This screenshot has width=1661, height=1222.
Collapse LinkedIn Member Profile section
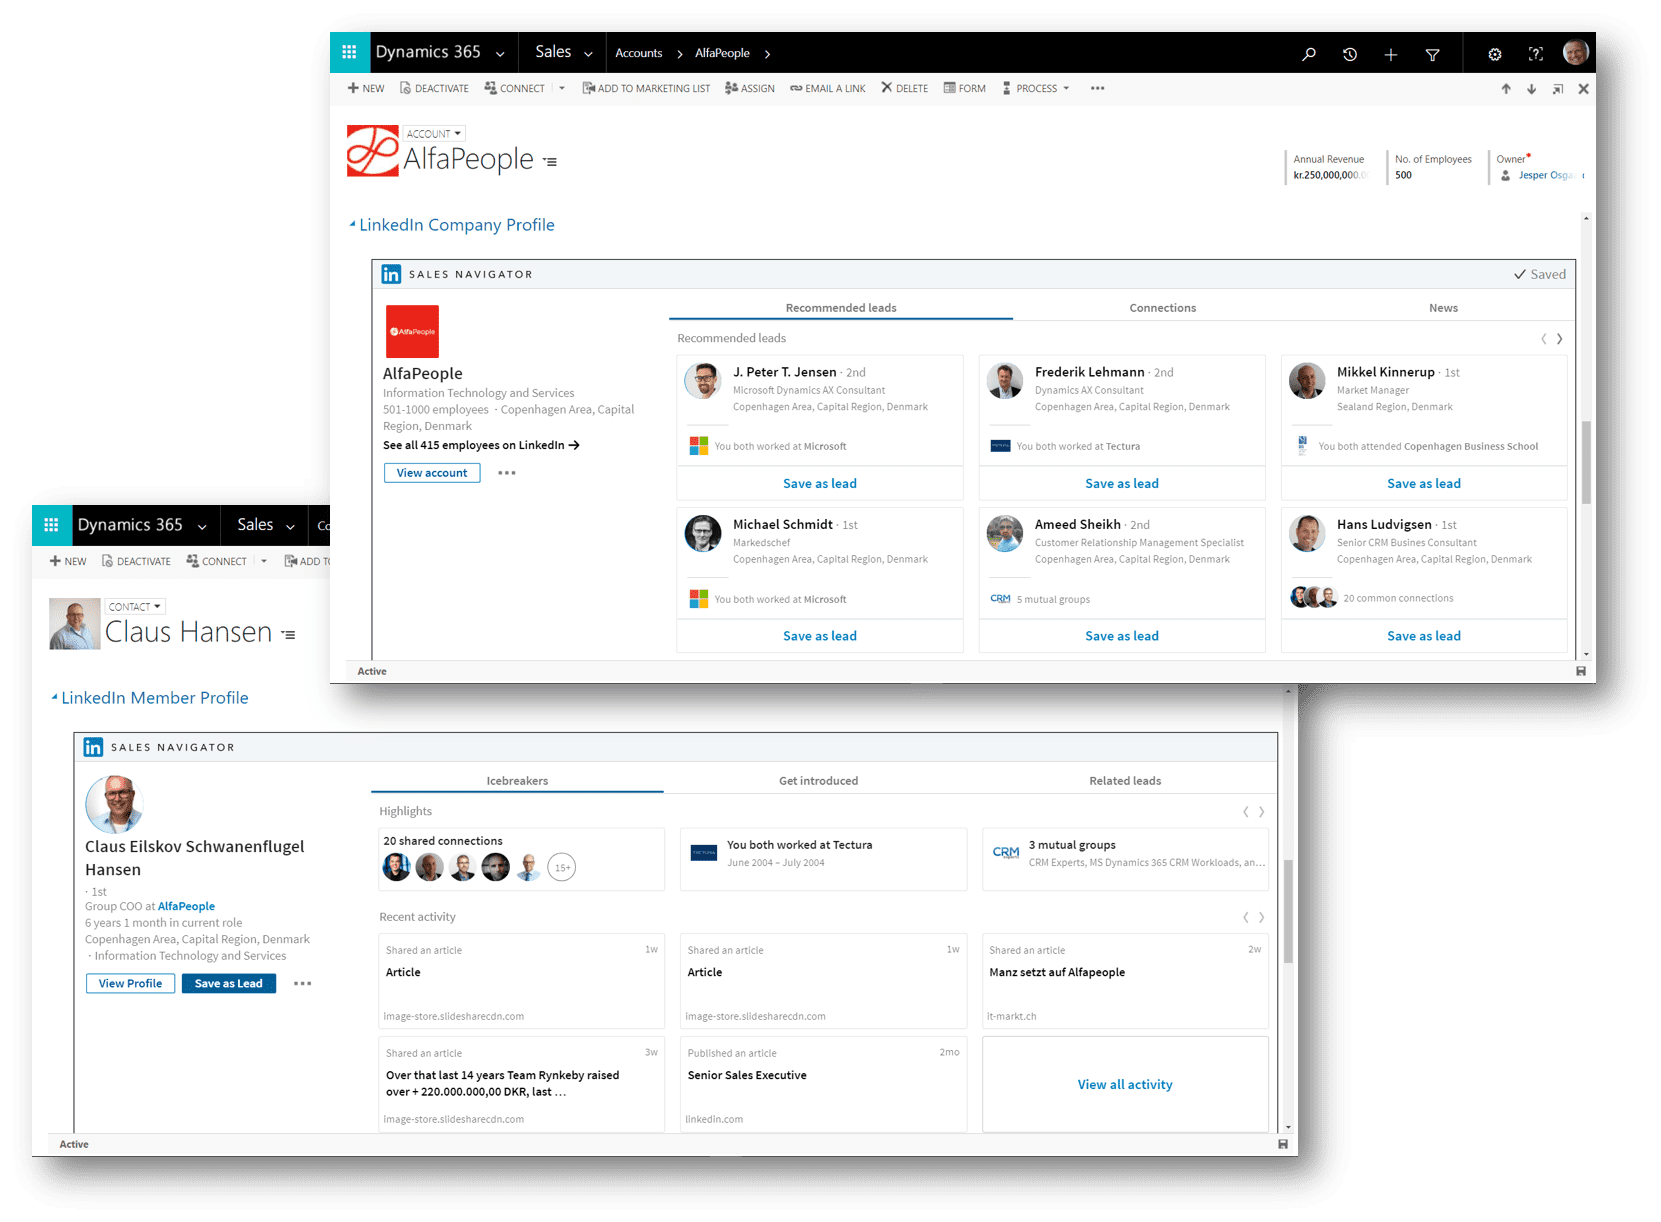tap(54, 698)
